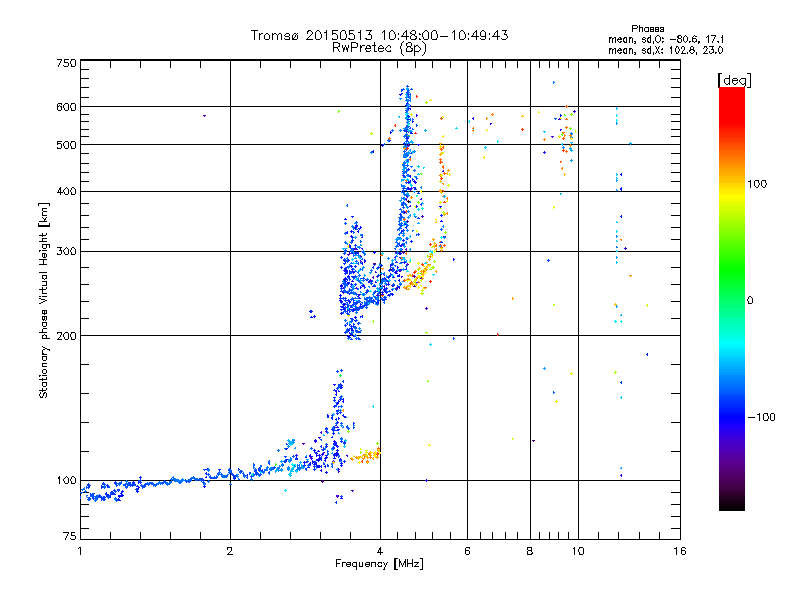Viewport: 800px width, 600px height.
Task: Click the x-axis label '1'
Action: click(x=80, y=551)
